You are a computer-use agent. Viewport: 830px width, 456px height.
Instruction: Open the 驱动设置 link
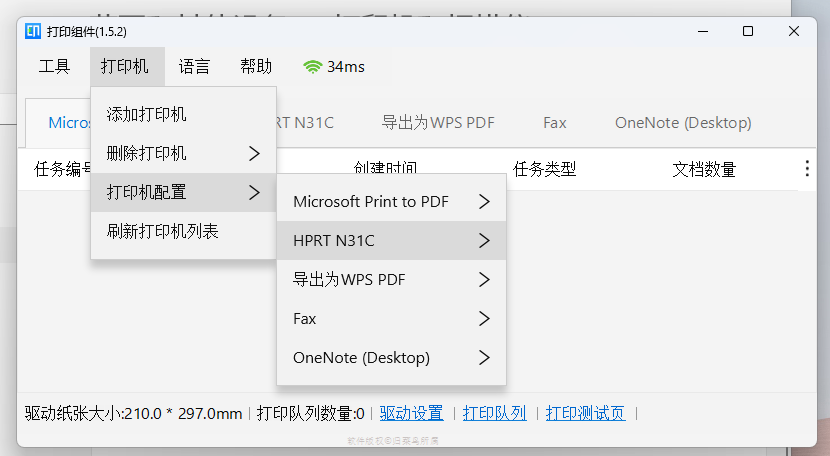coord(411,413)
